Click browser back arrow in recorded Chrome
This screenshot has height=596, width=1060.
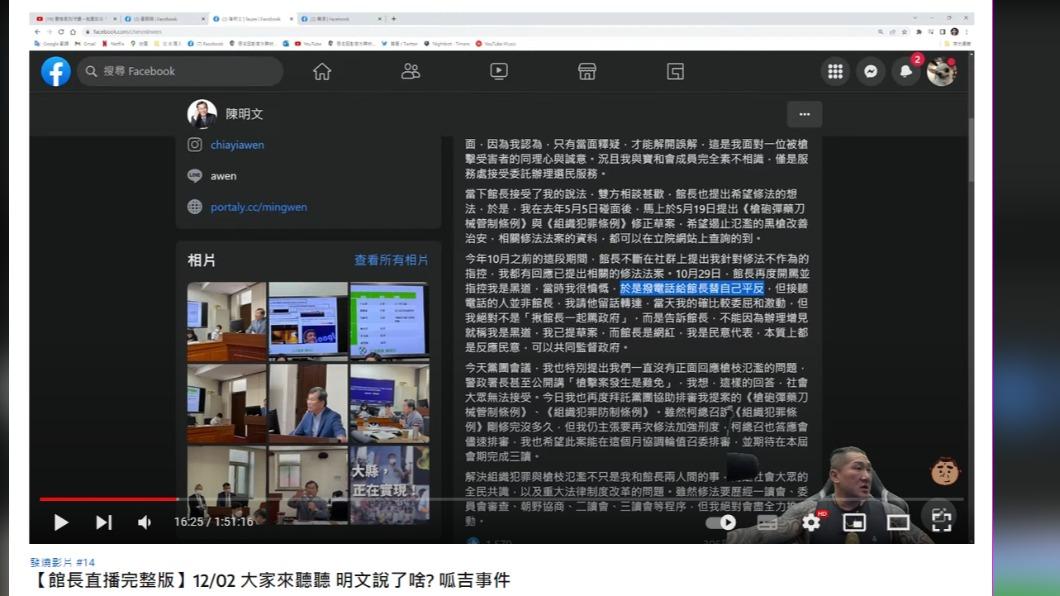37,32
